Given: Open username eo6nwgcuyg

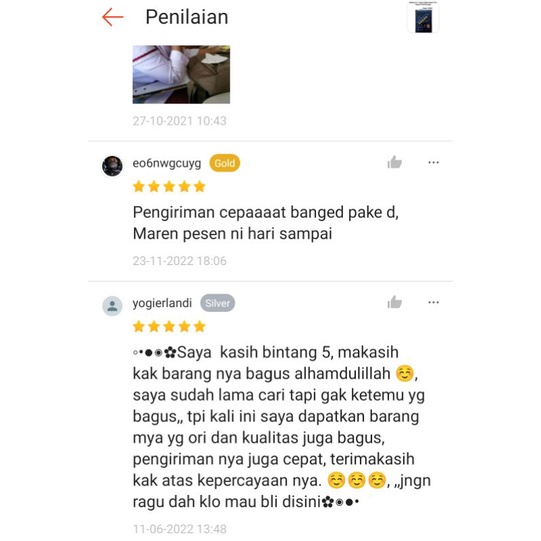Looking at the screenshot, I should (x=167, y=163).
